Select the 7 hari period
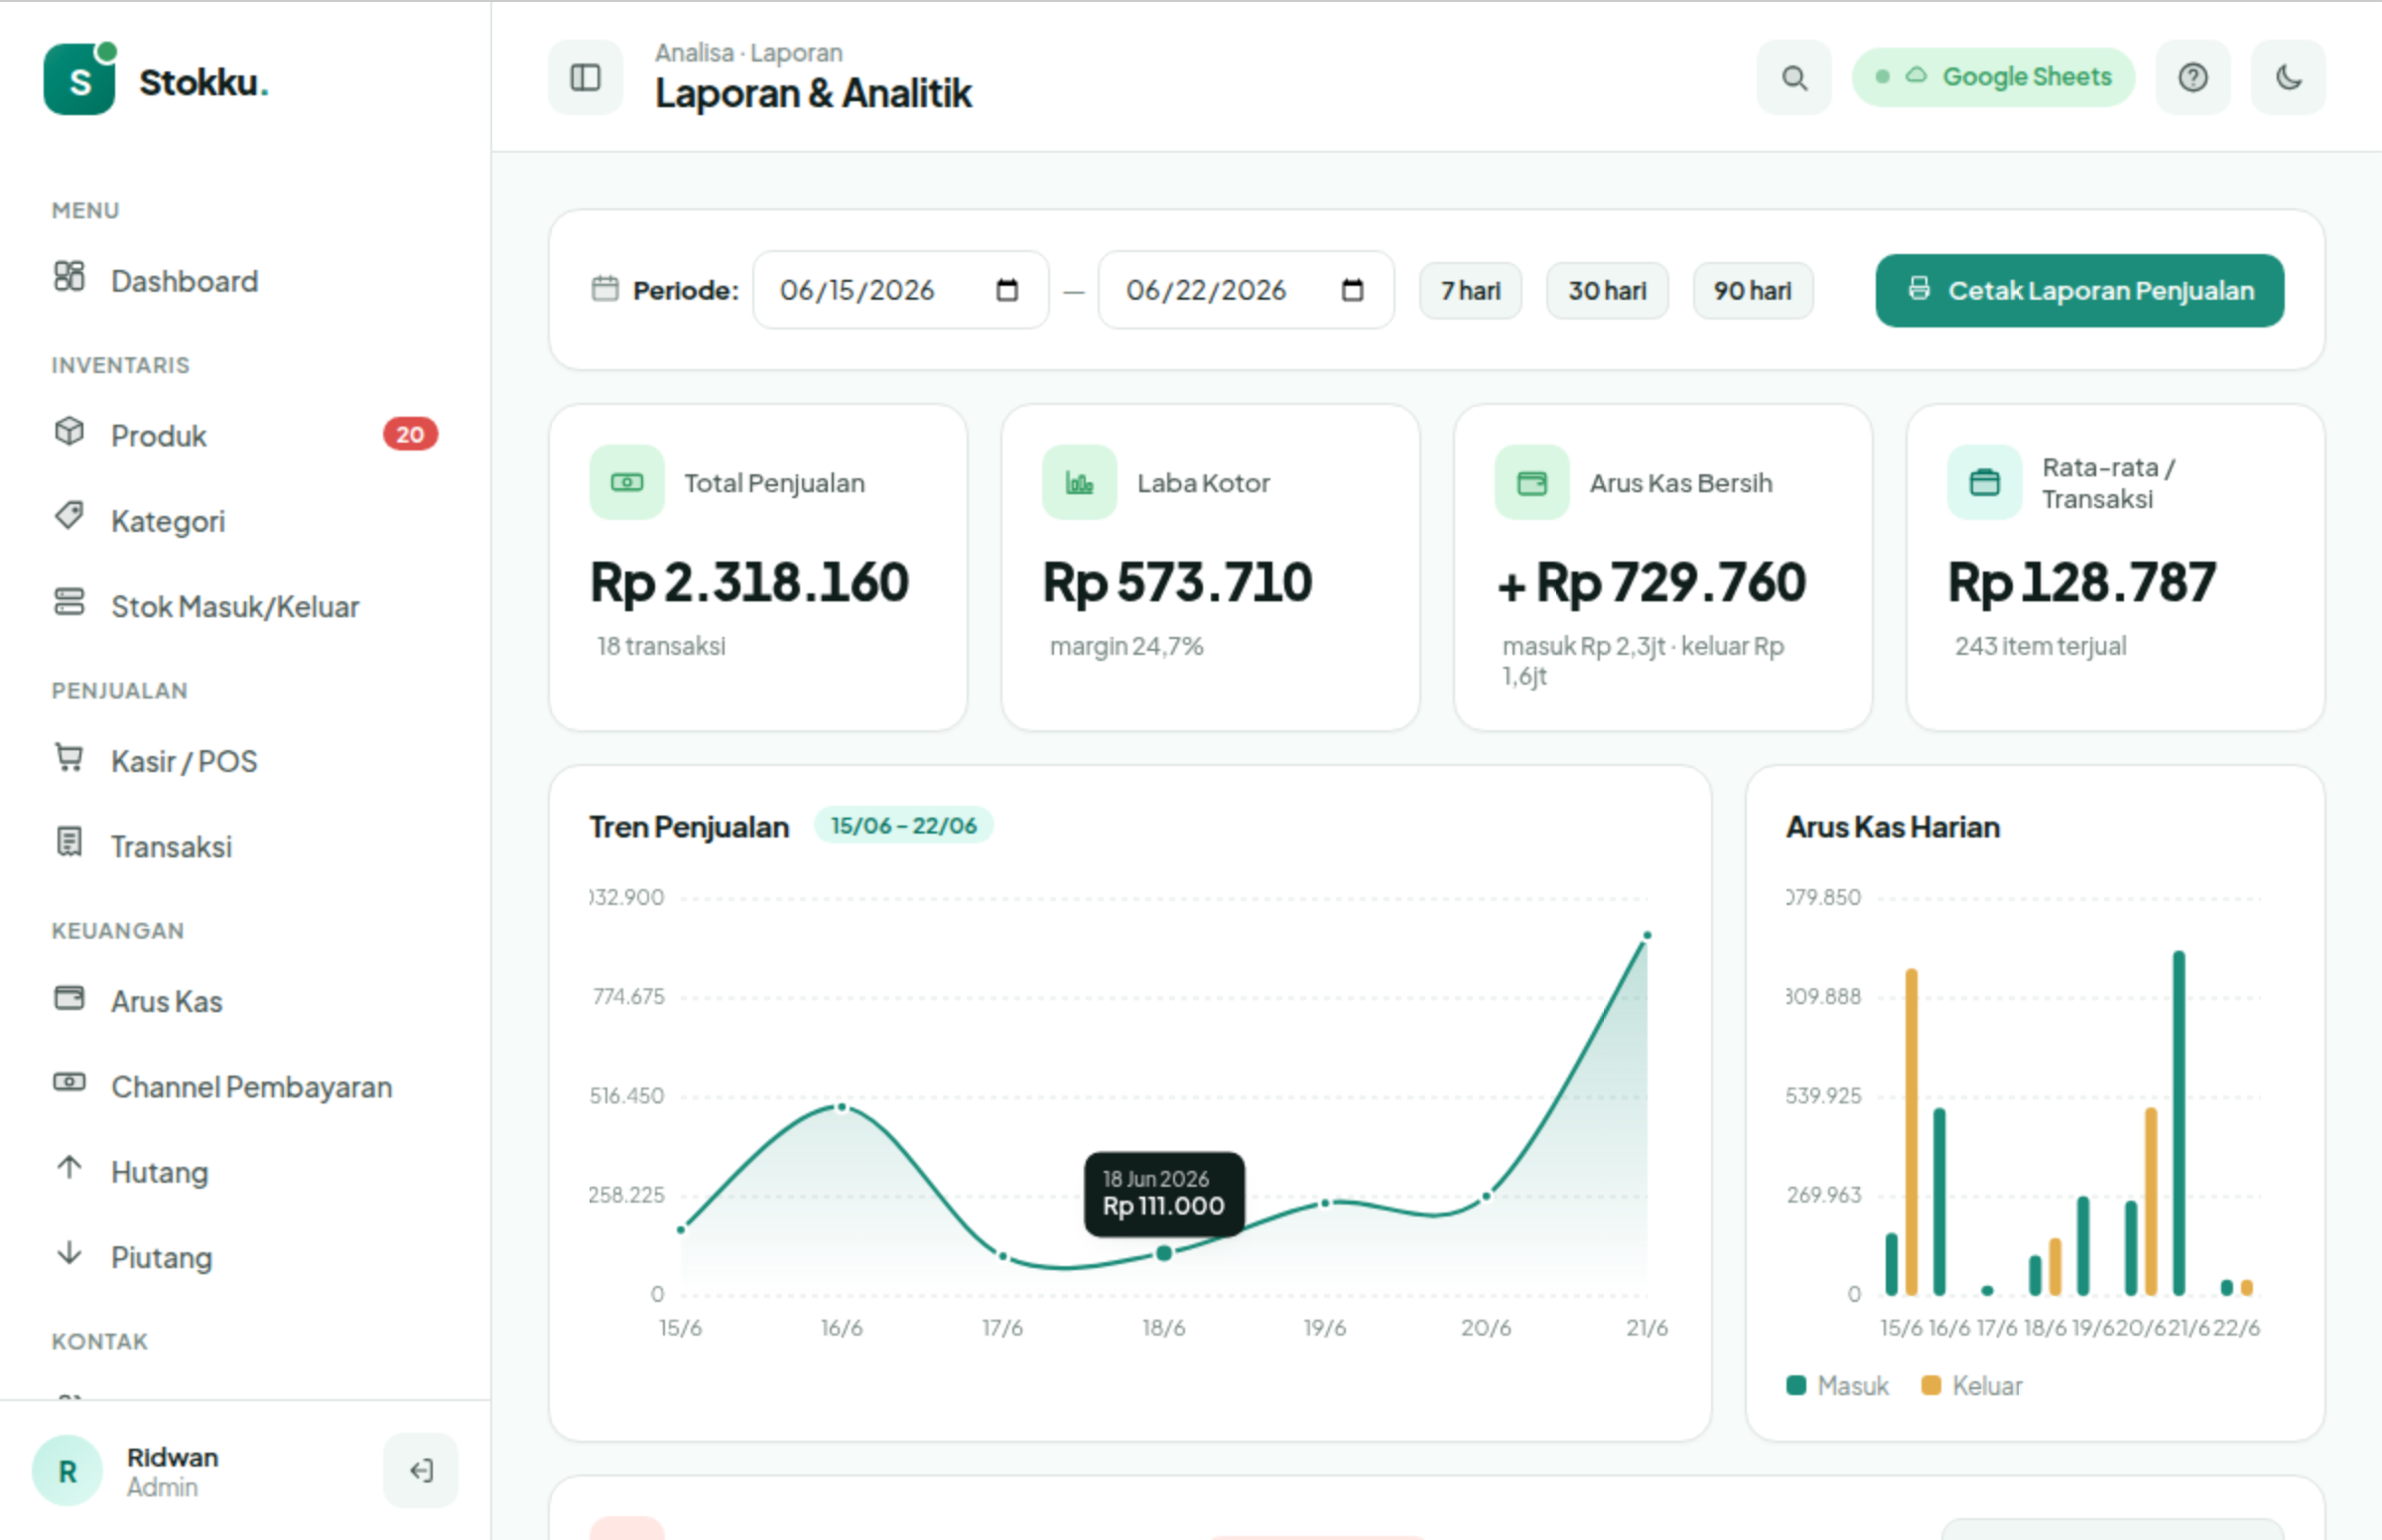This screenshot has height=1540, width=2382. tap(1470, 291)
